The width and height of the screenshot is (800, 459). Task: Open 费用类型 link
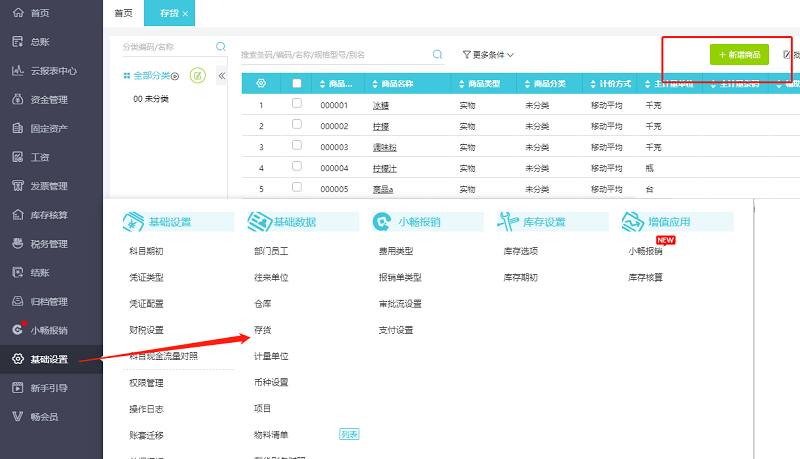[396, 251]
